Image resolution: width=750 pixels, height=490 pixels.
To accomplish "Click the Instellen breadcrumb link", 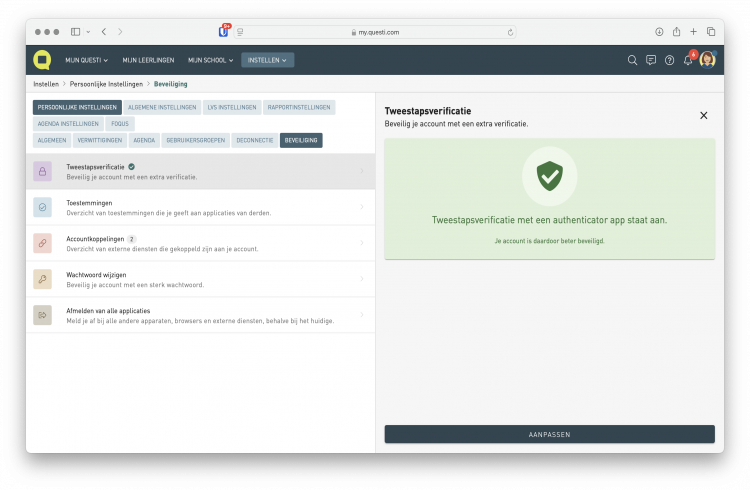I will (46, 84).
